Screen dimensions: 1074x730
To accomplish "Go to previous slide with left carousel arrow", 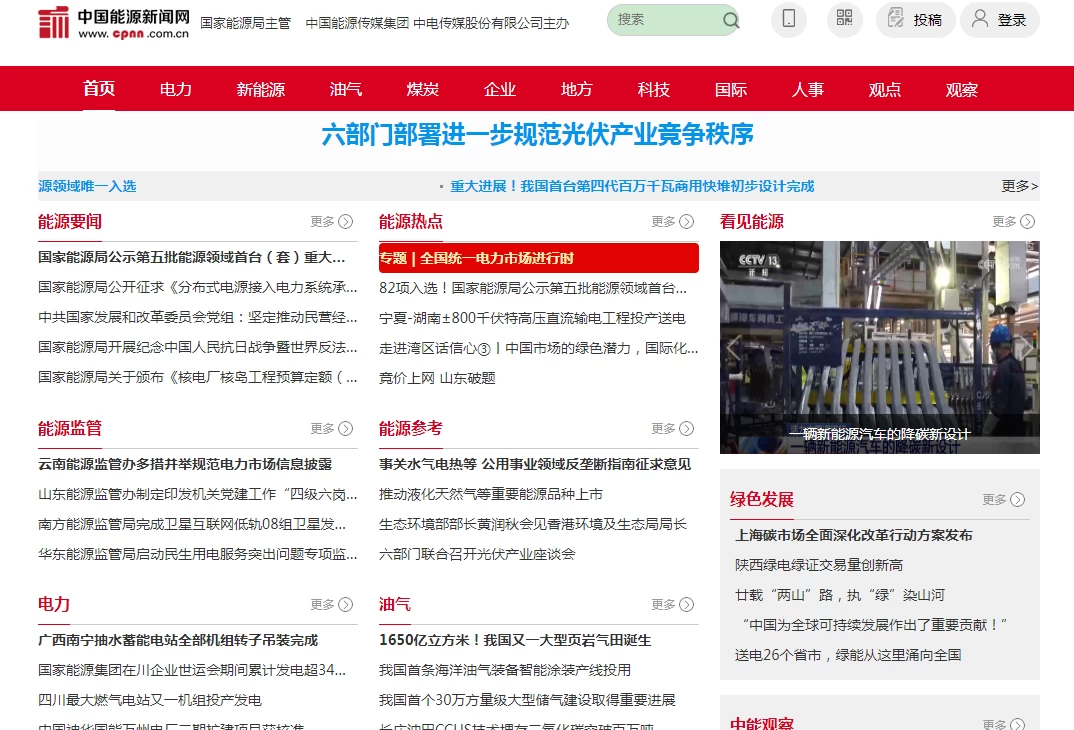I will coord(733,347).
